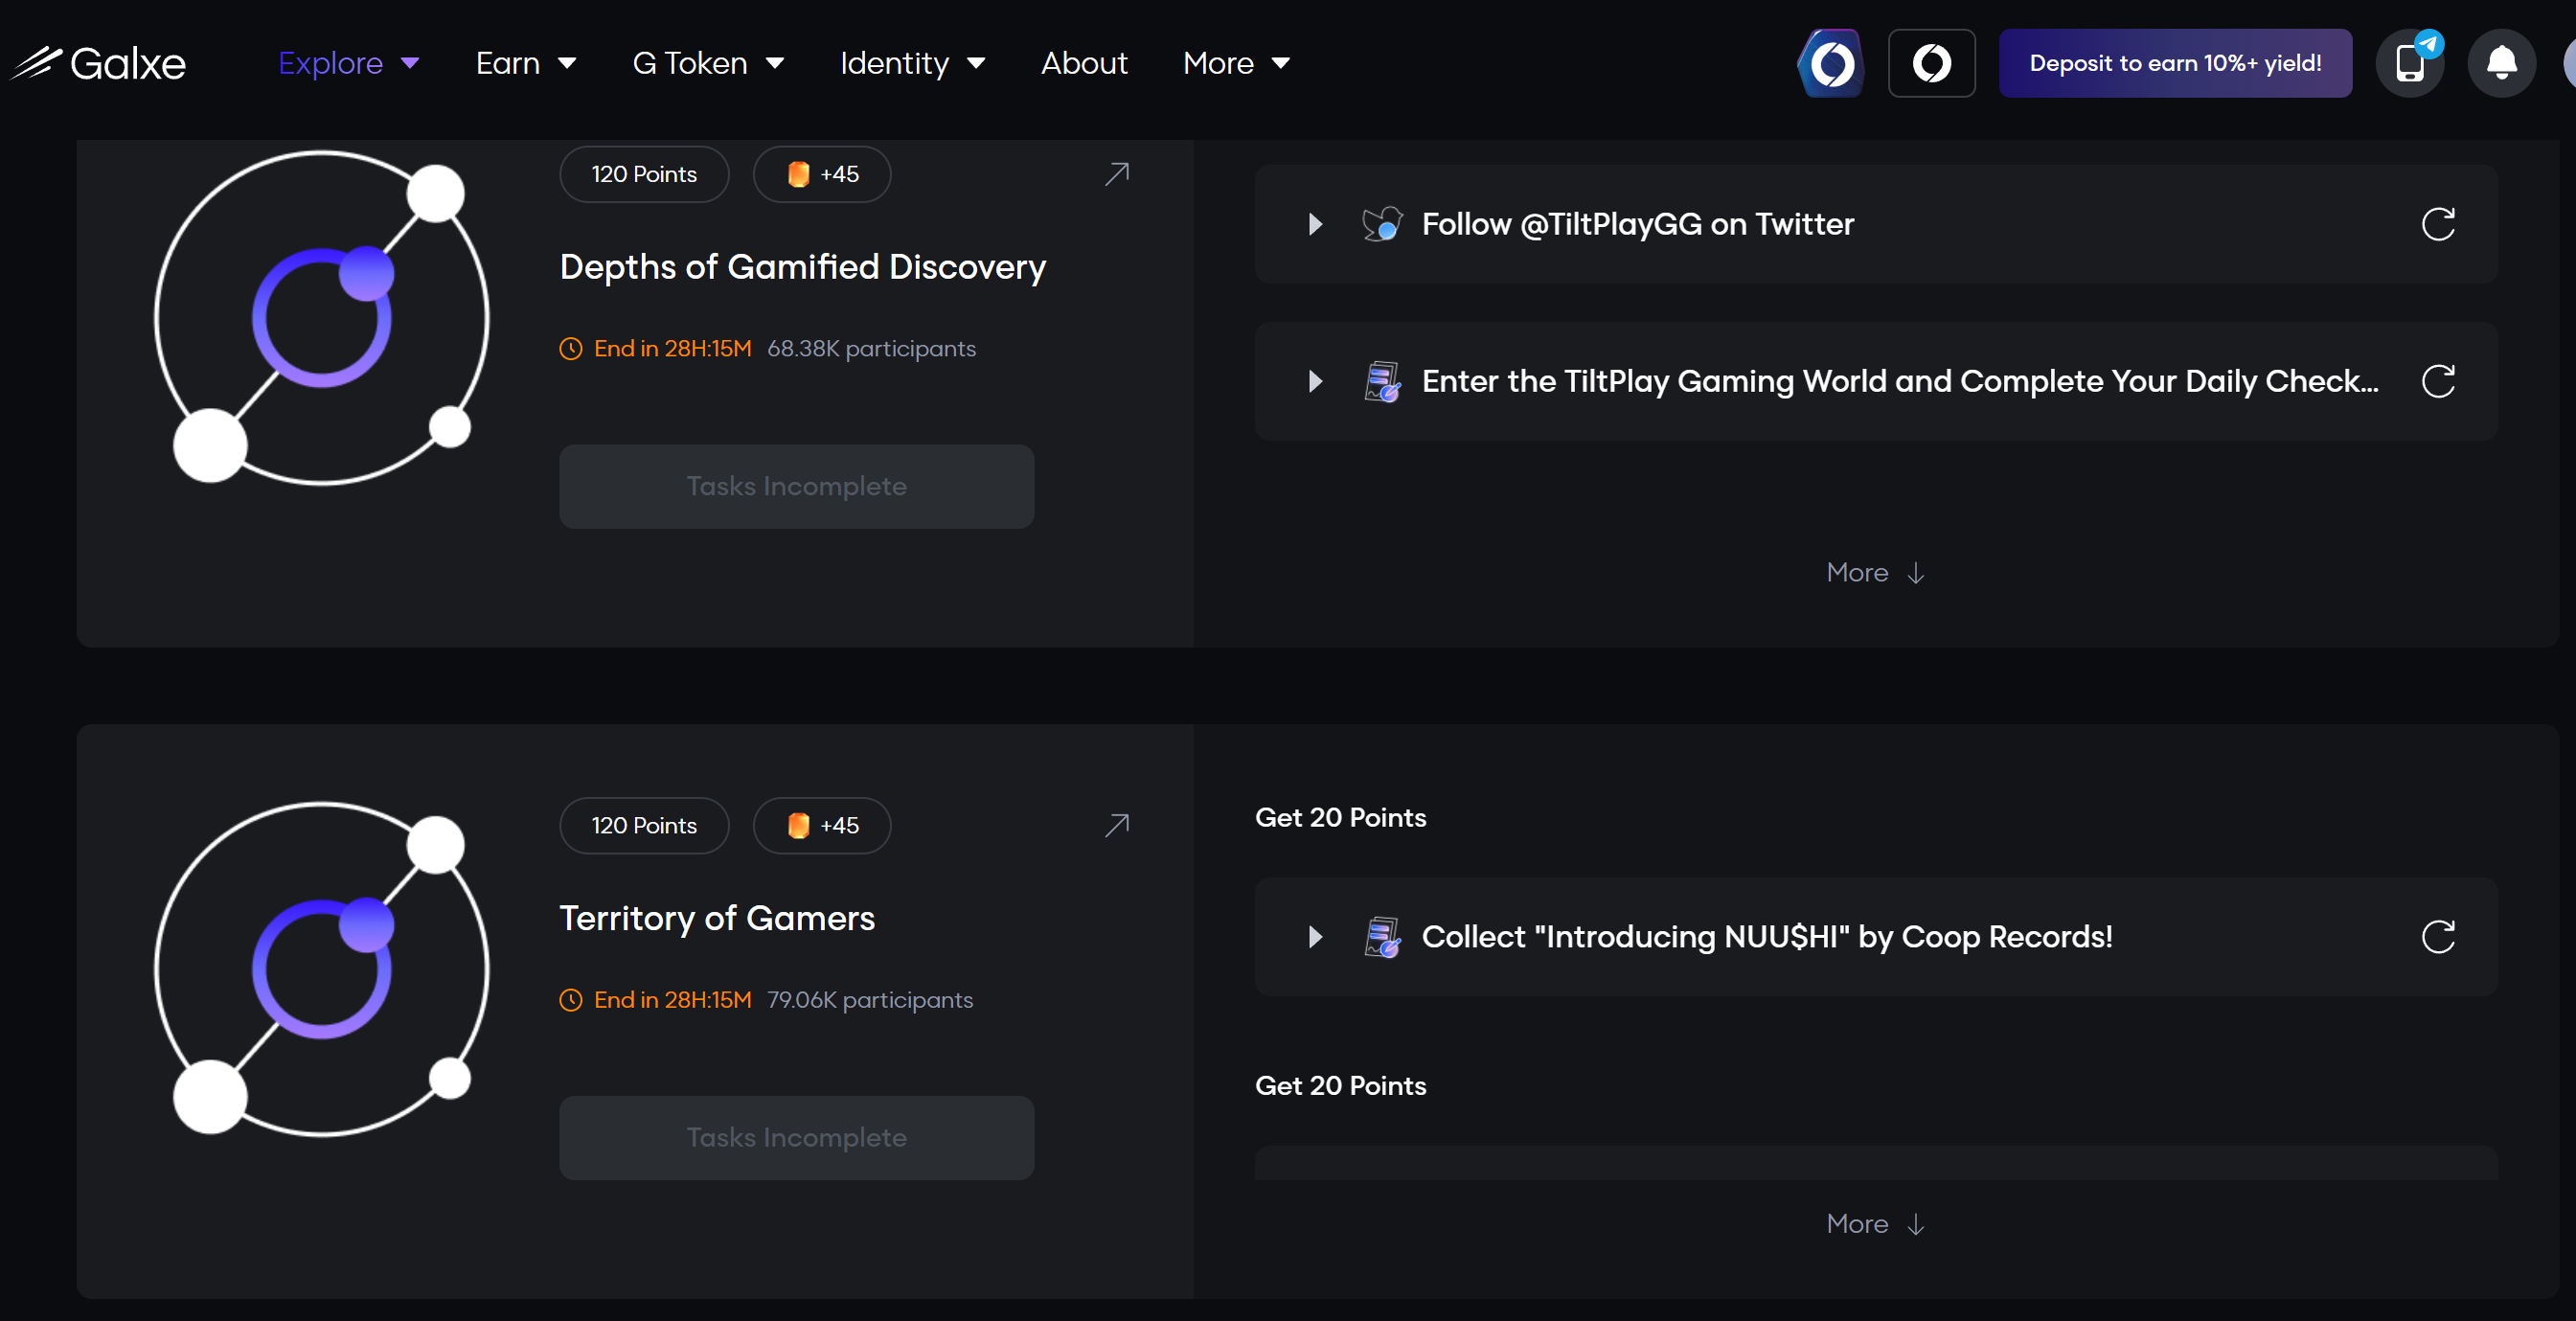Click More under Depths of Gamified Discovery
This screenshot has height=1321, width=2576.
(x=1875, y=573)
